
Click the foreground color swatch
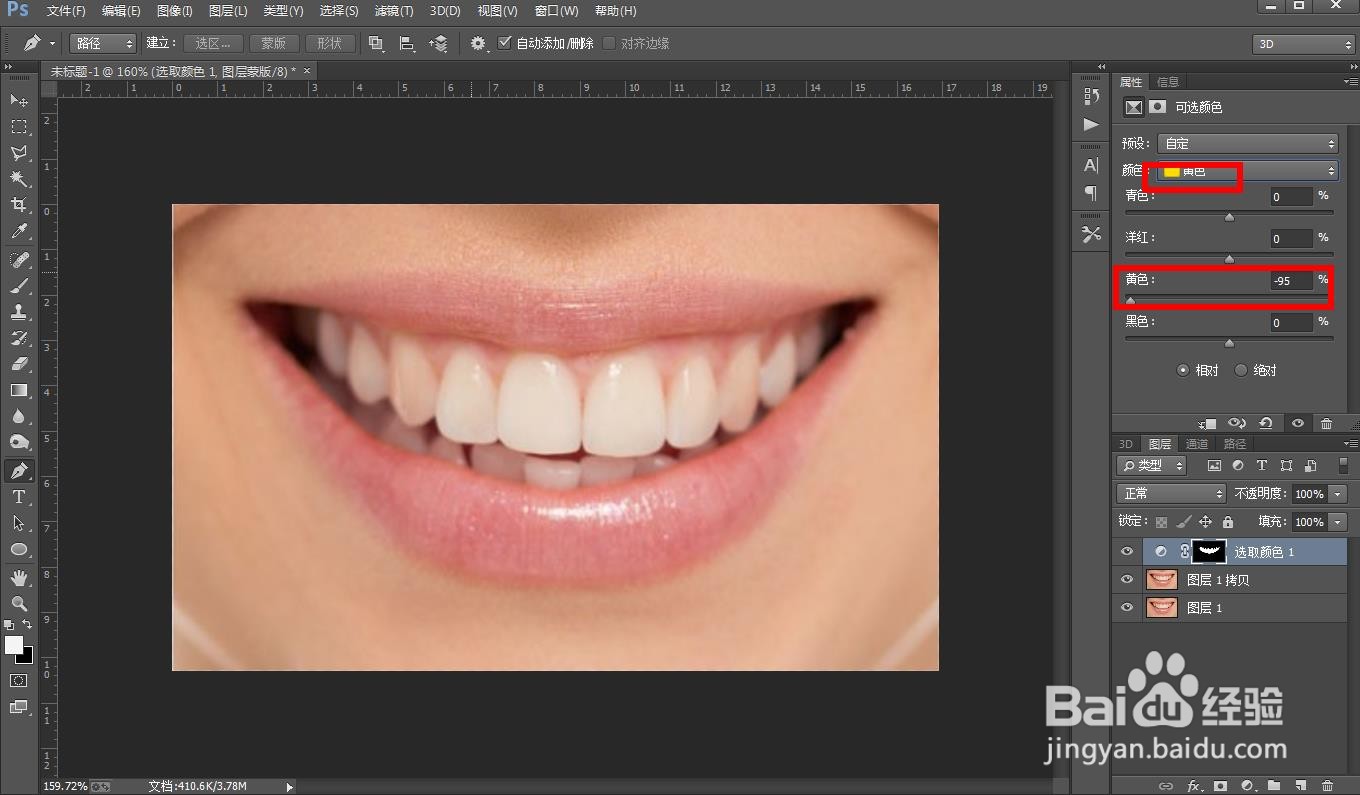point(14,646)
